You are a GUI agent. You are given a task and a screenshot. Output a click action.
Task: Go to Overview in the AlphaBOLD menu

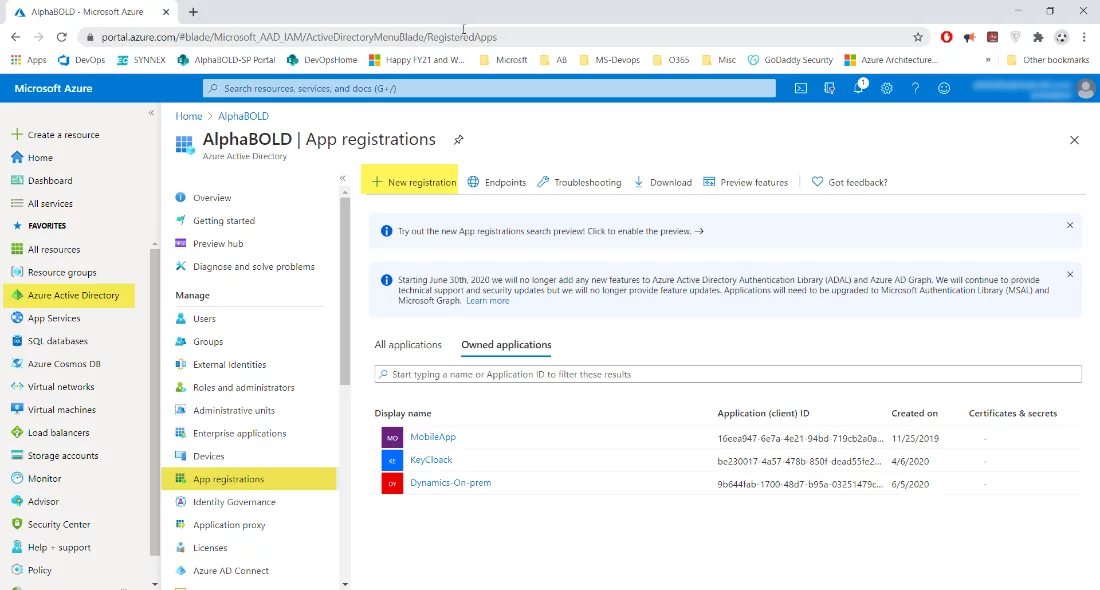(212, 198)
